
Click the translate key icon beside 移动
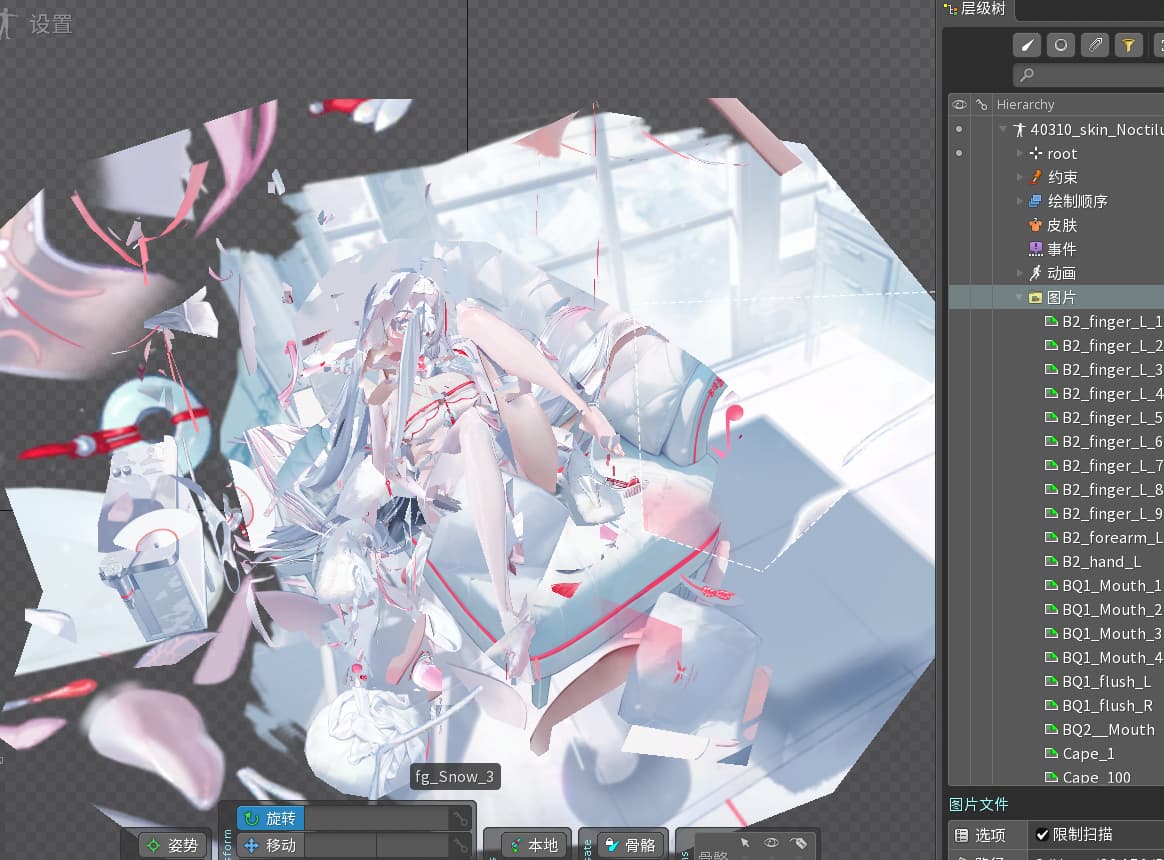click(x=460, y=845)
